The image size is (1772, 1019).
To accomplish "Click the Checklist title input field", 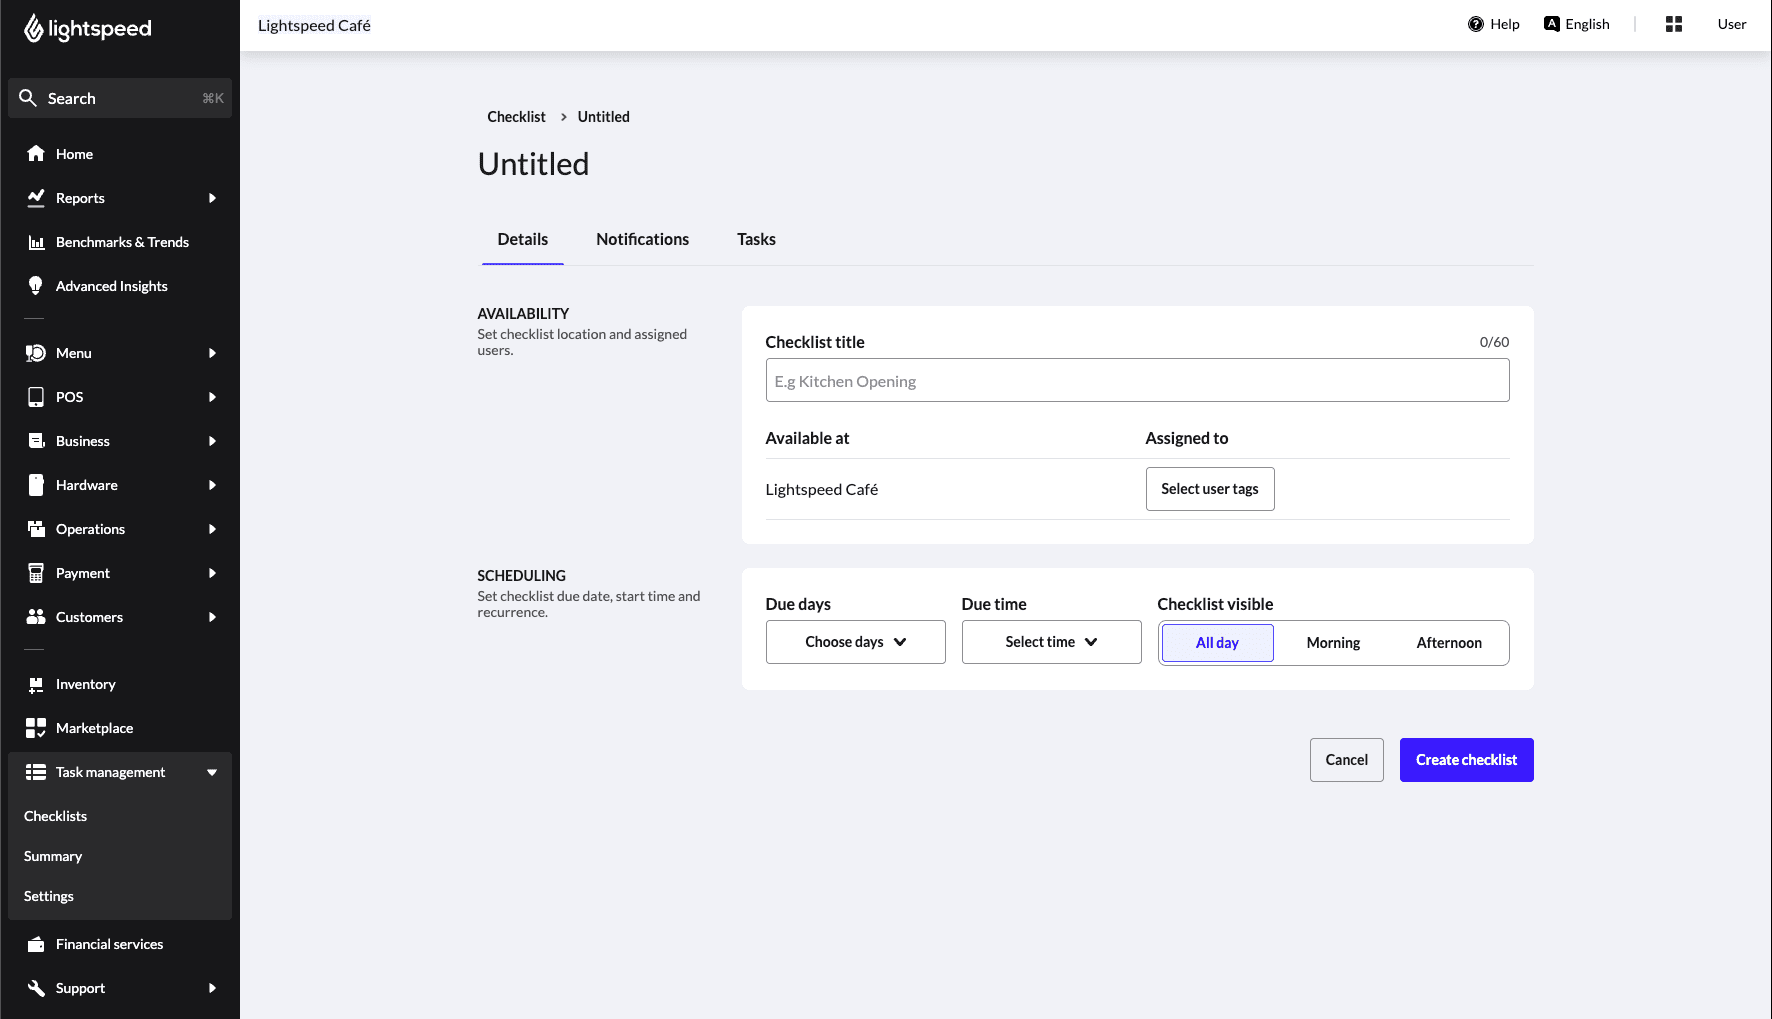I will pos(1137,380).
